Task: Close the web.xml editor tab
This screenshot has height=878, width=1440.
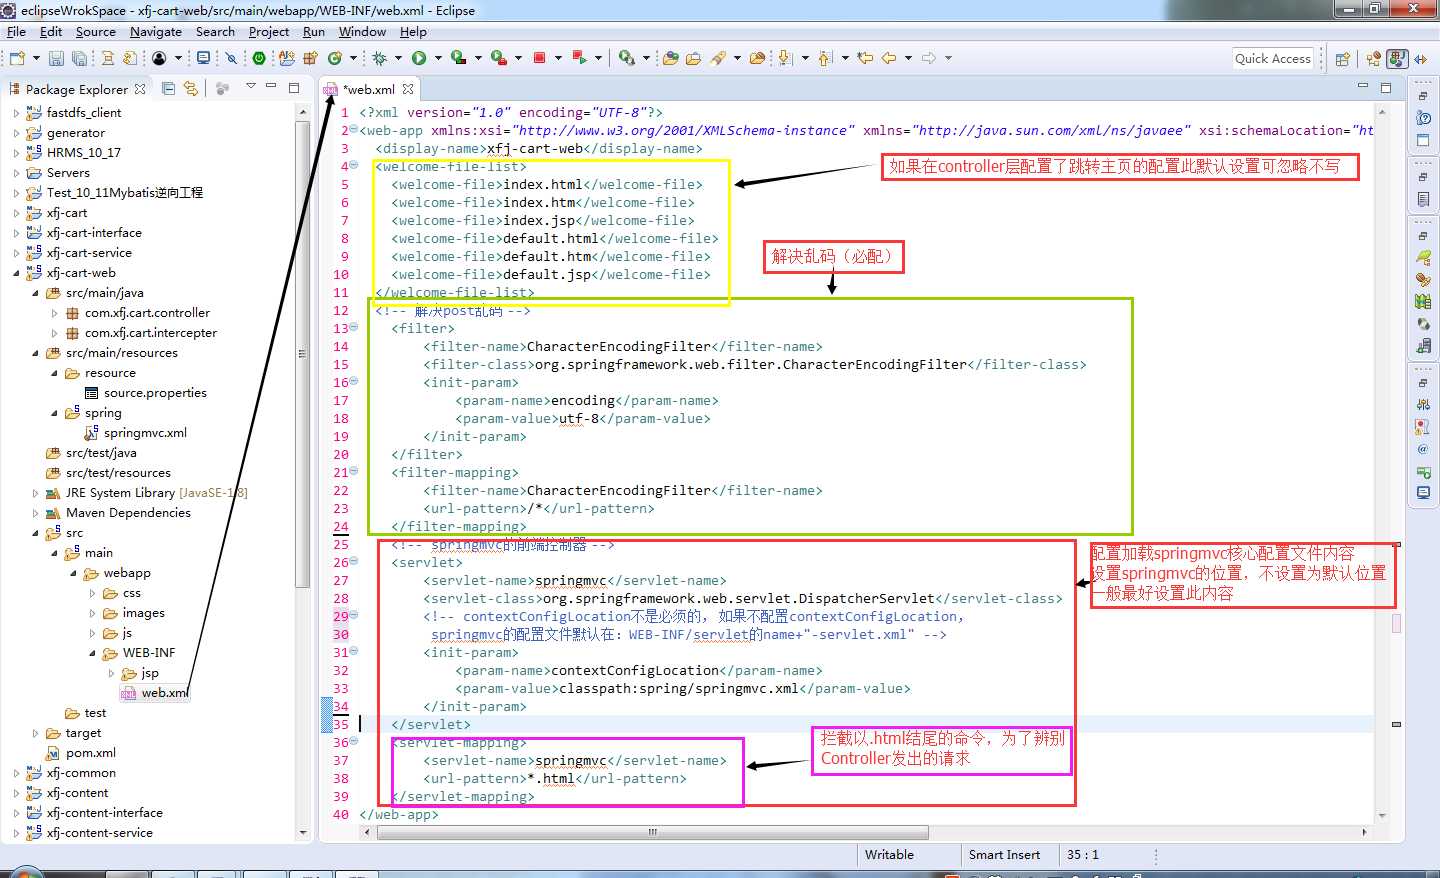Action: point(408,89)
